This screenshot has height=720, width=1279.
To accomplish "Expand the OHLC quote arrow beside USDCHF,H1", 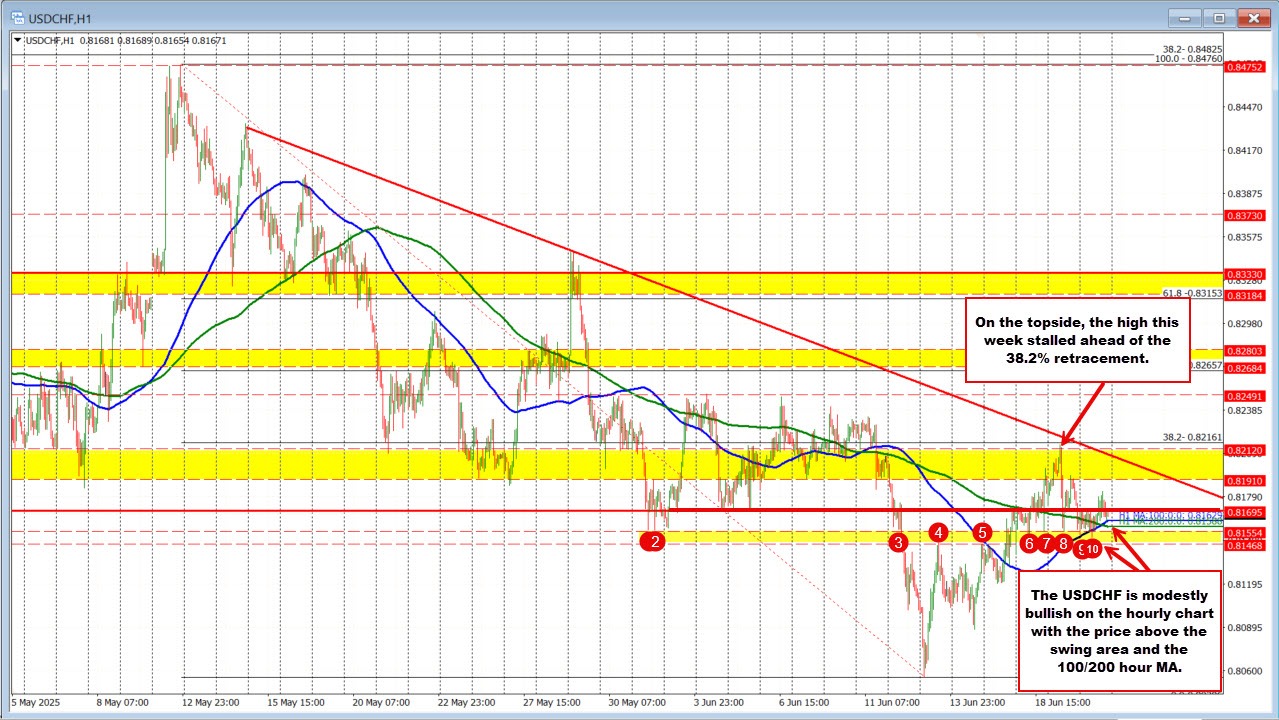I will 17,40.
